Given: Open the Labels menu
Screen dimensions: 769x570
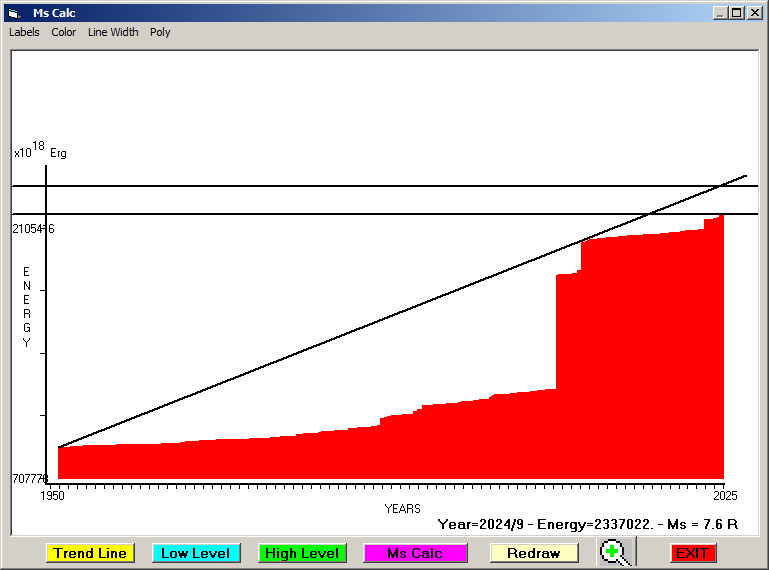Looking at the screenshot, I should (x=24, y=32).
